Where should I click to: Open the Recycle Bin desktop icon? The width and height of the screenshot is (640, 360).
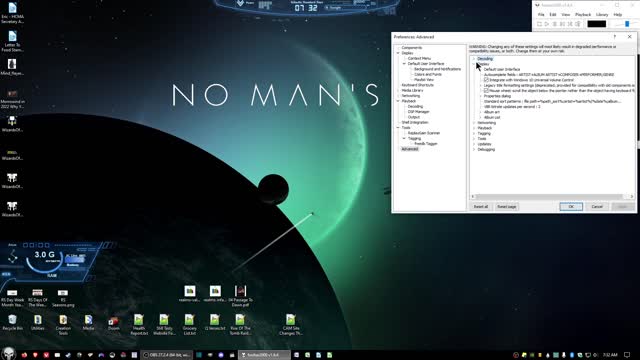pyautogui.click(x=12, y=322)
